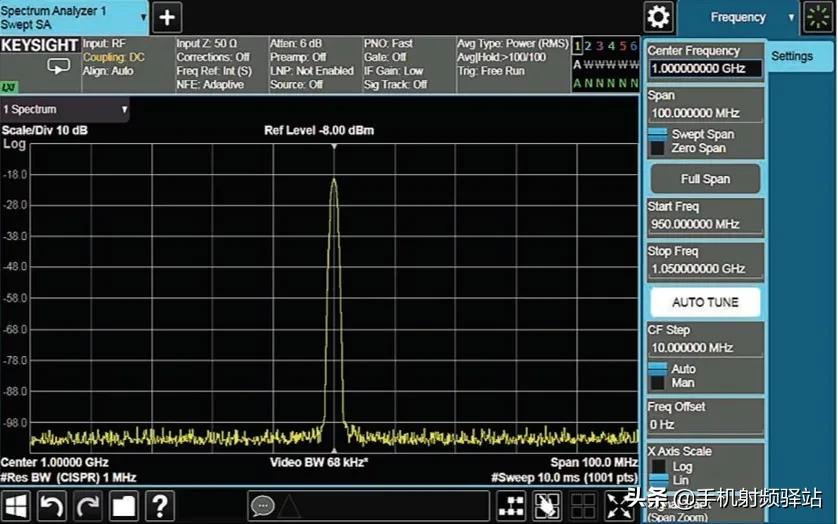Click the full screen expand arrows icon
838x524 pixels.
coord(620,506)
